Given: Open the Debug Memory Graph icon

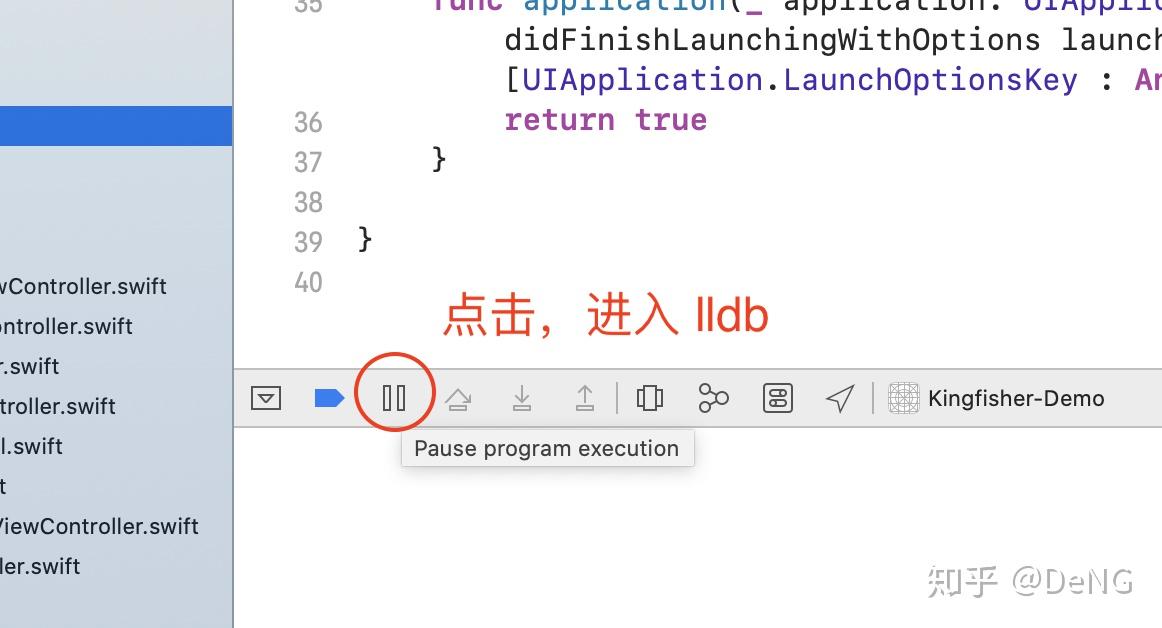Looking at the screenshot, I should 713,398.
